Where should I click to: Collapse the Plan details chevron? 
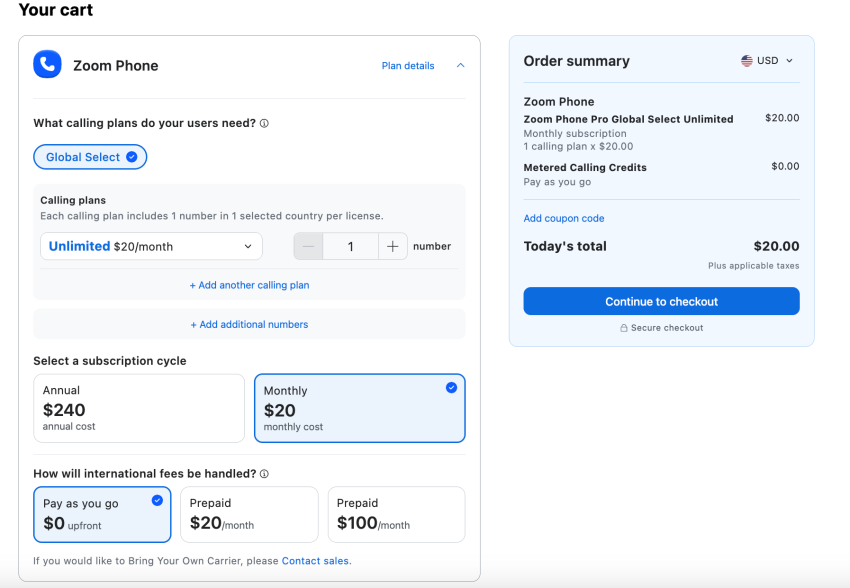(x=460, y=66)
